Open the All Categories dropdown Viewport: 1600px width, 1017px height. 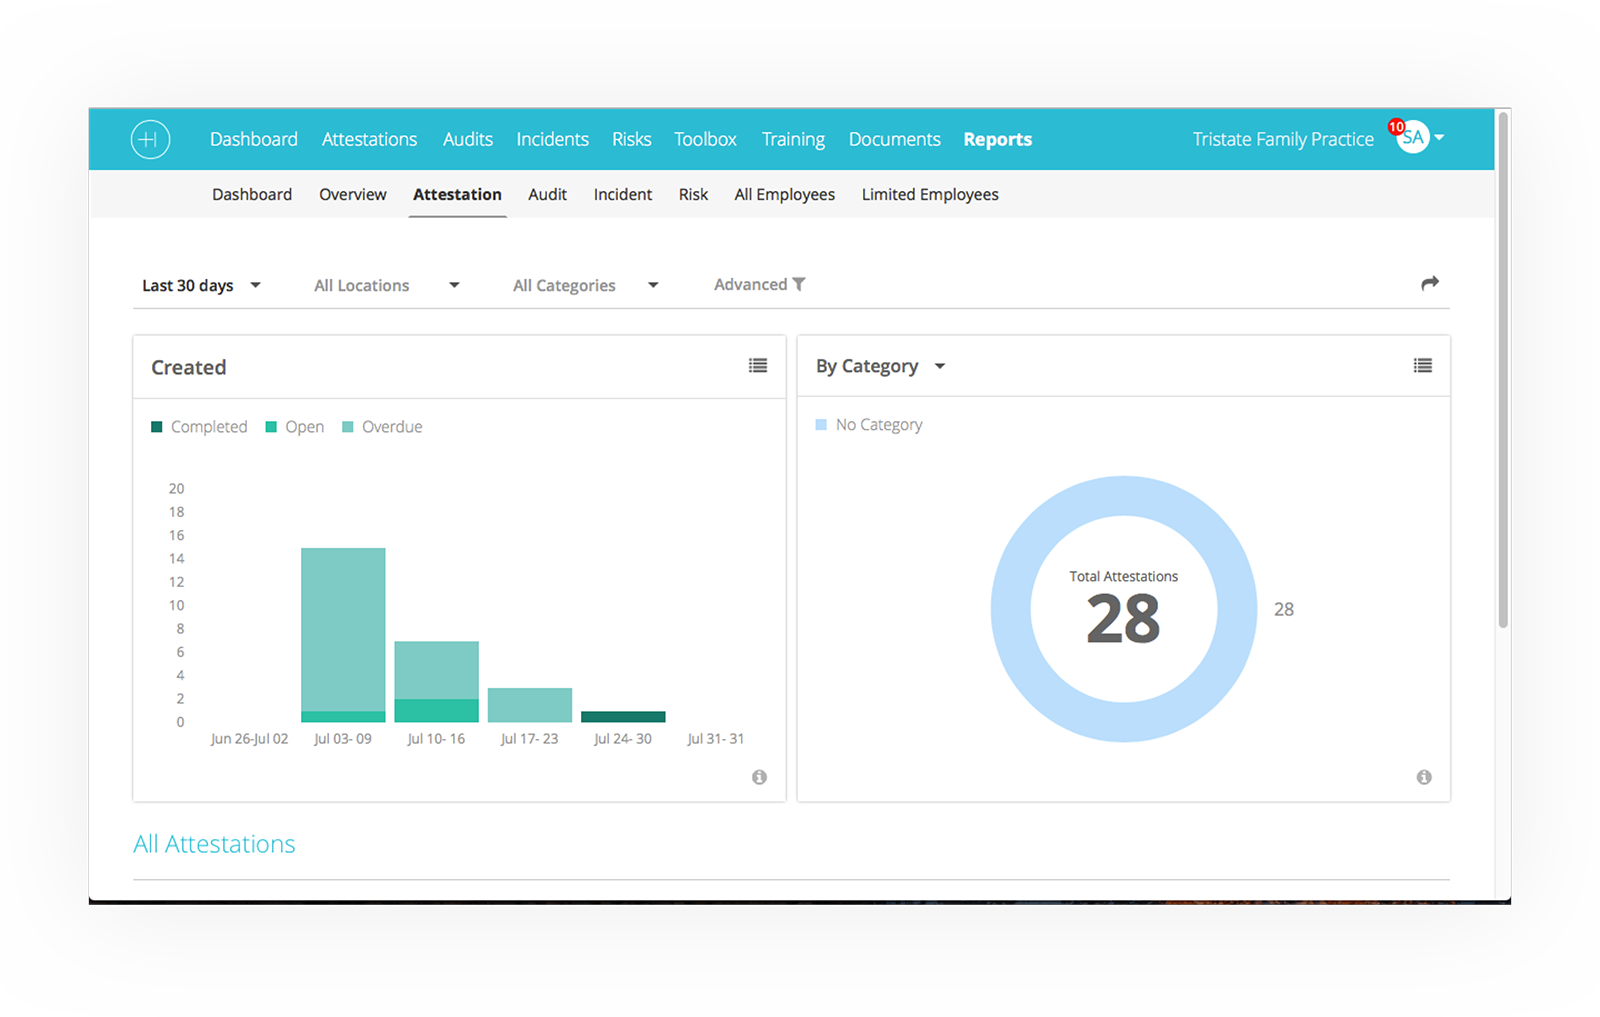(586, 286)
